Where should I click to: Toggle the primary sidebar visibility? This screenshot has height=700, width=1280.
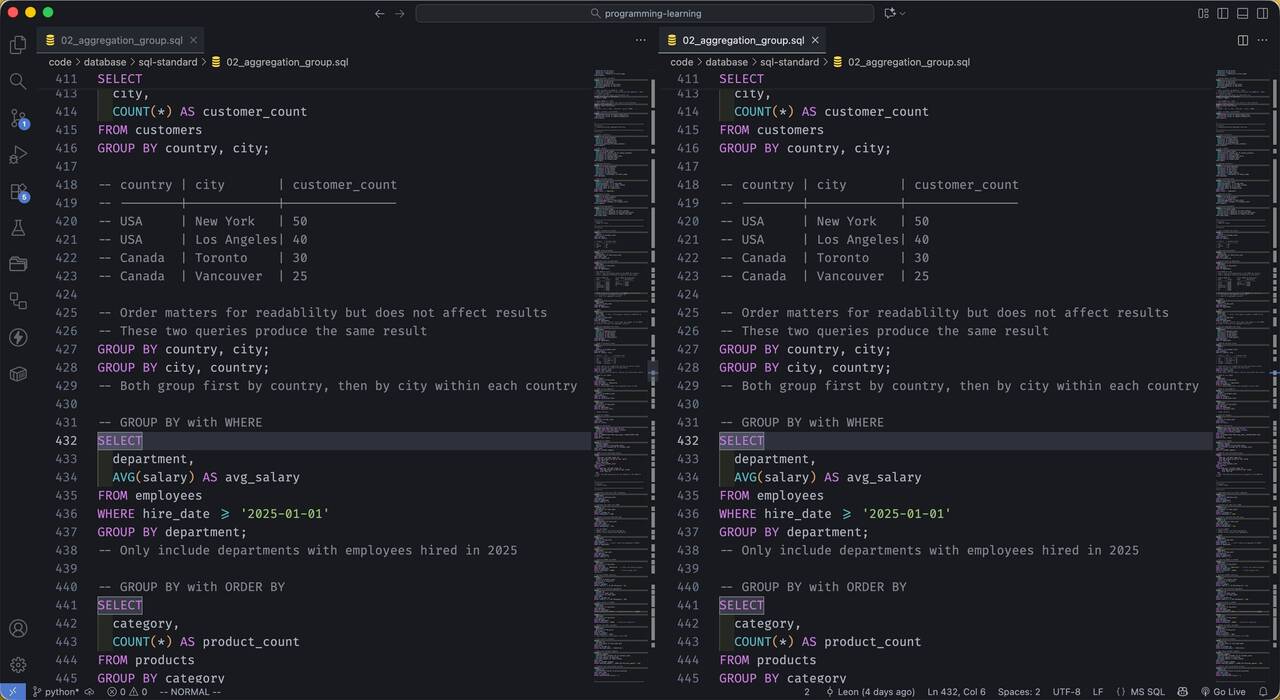pos(1223,13)
